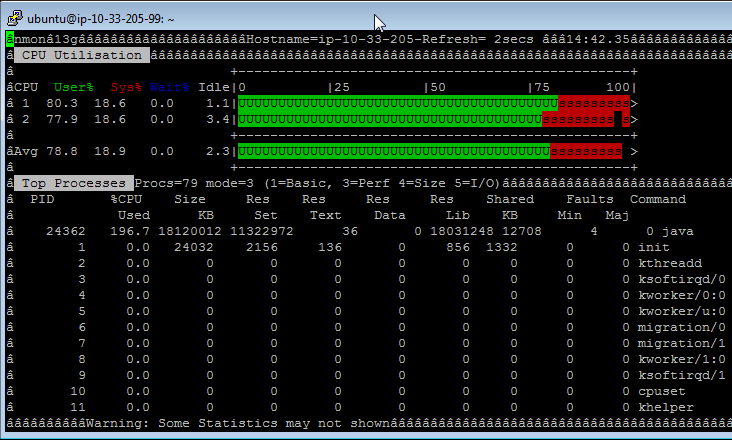Click PID 24362 in the process list
Screen dimensions: 732x440
pos(66,231)
